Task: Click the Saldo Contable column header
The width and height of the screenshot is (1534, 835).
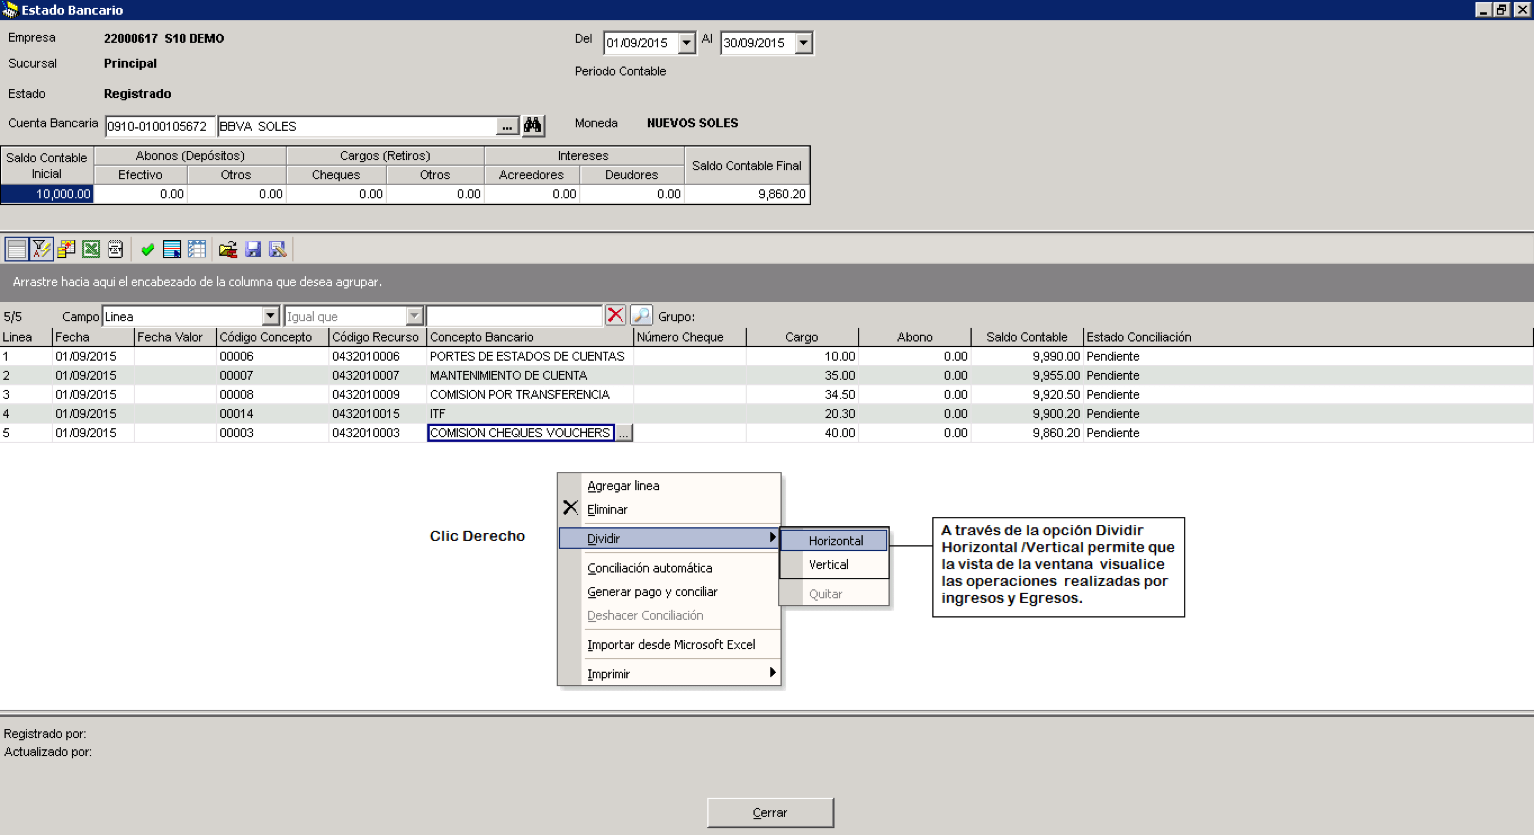Action: point(1026,337)
